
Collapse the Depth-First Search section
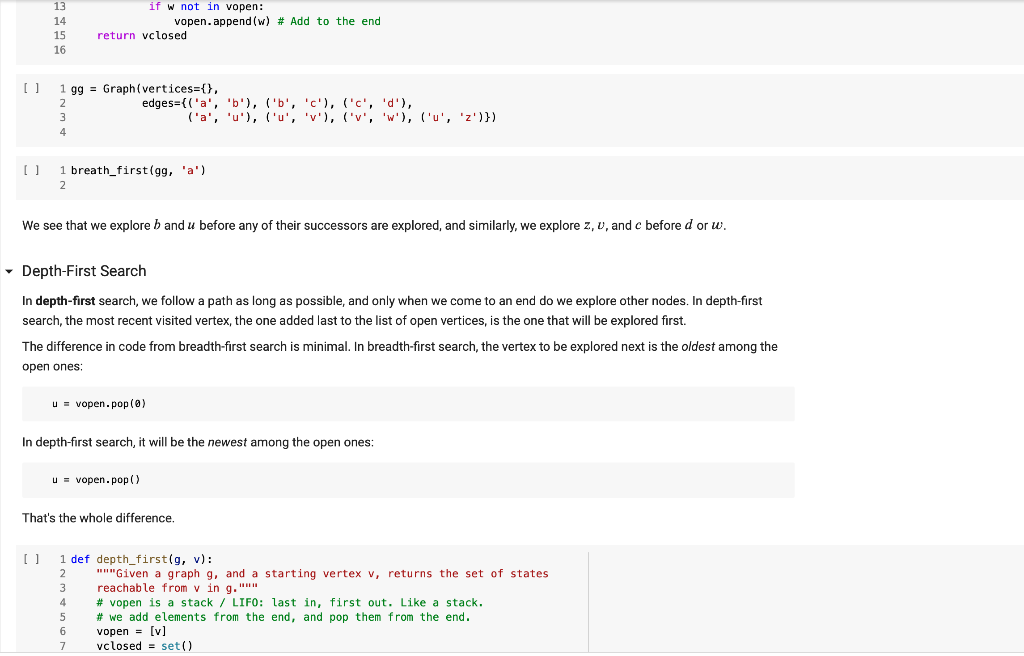[10, 270]
